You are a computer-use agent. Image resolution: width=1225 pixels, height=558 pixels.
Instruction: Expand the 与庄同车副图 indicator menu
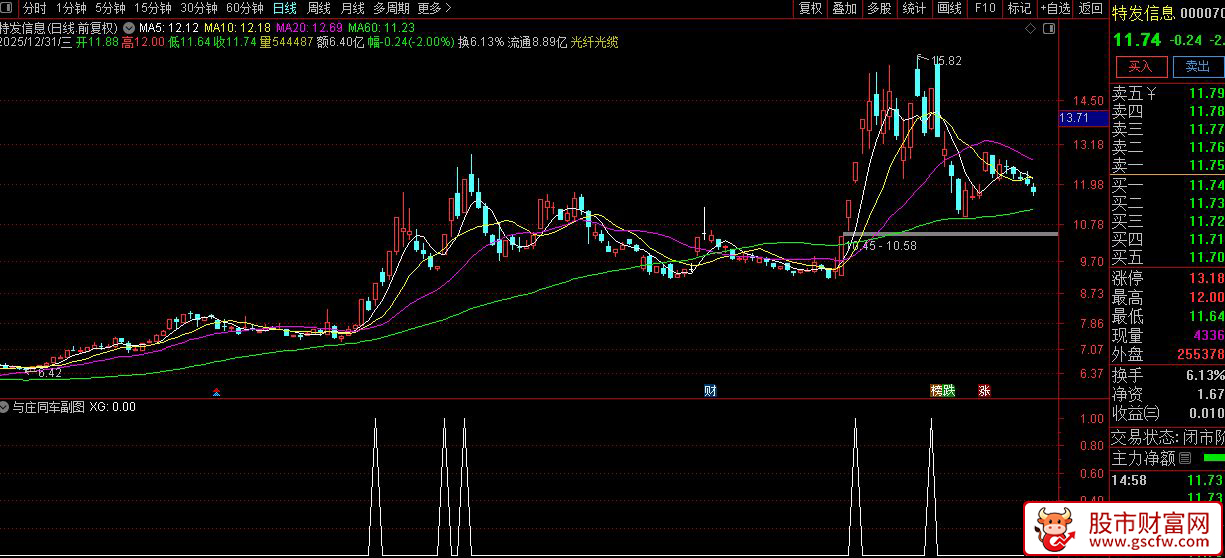pyautogui.click(x=5, y=407)
